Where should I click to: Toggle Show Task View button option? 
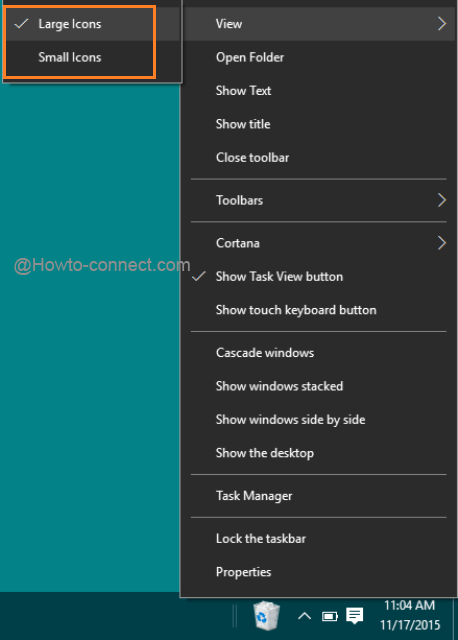(319, 277)
